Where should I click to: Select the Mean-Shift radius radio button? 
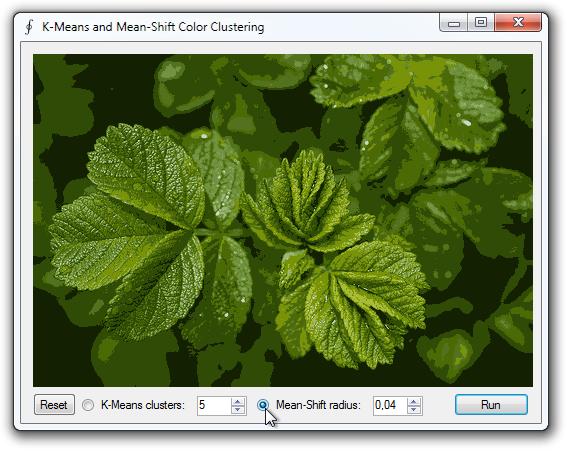point(263,405)
